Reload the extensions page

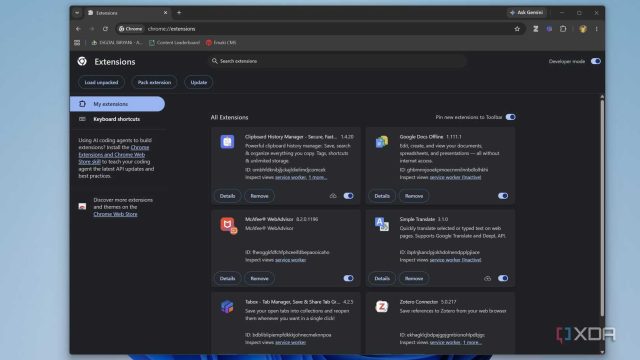[105, 29]
